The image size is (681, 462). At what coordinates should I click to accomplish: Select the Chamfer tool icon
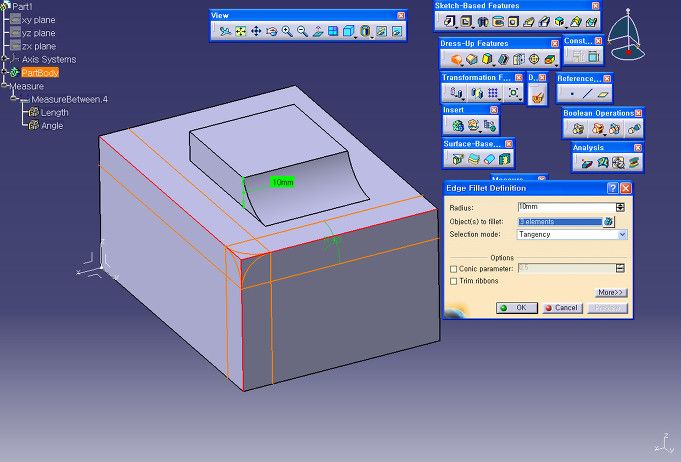point(472,59)
